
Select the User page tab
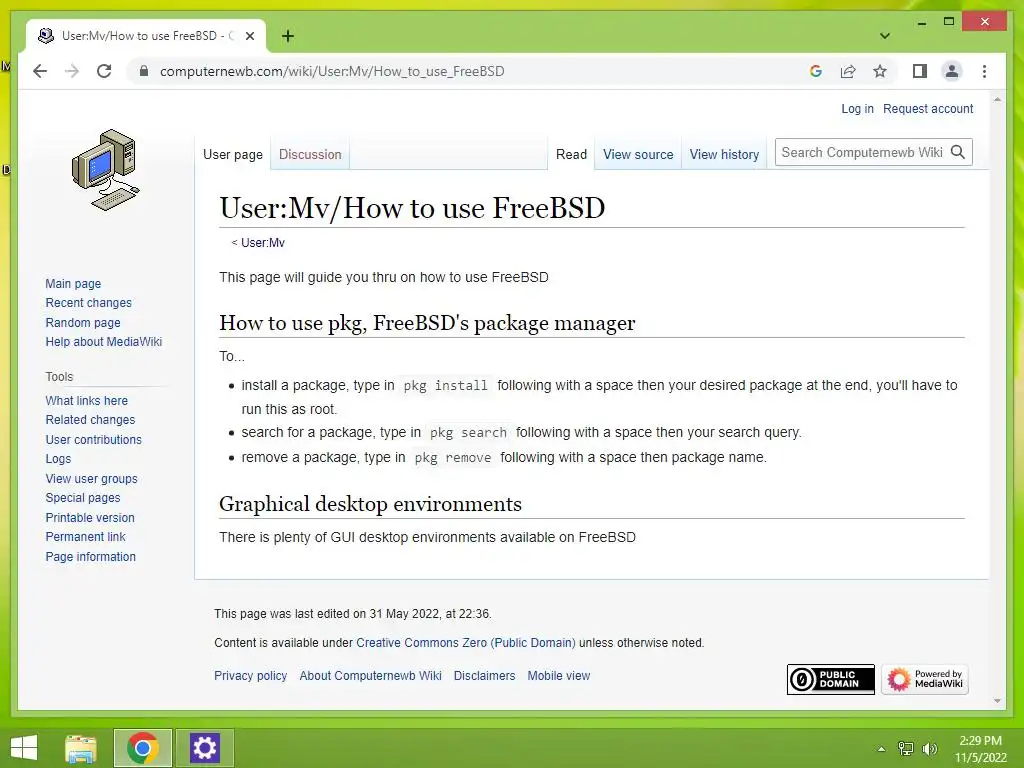tap(232, 155)
